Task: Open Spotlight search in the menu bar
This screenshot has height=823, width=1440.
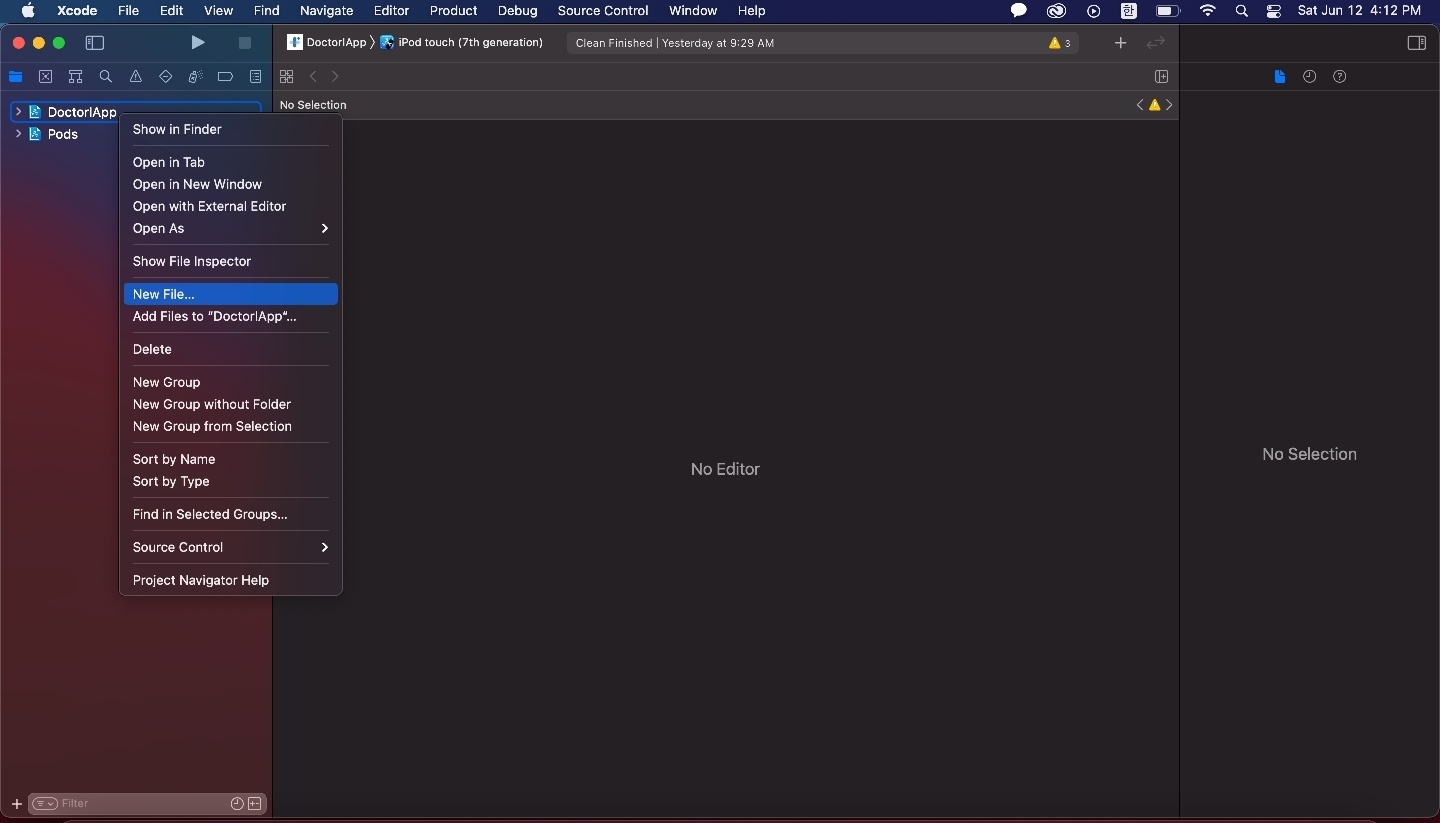Action: pyautogui.click(x=1241, y=11)
